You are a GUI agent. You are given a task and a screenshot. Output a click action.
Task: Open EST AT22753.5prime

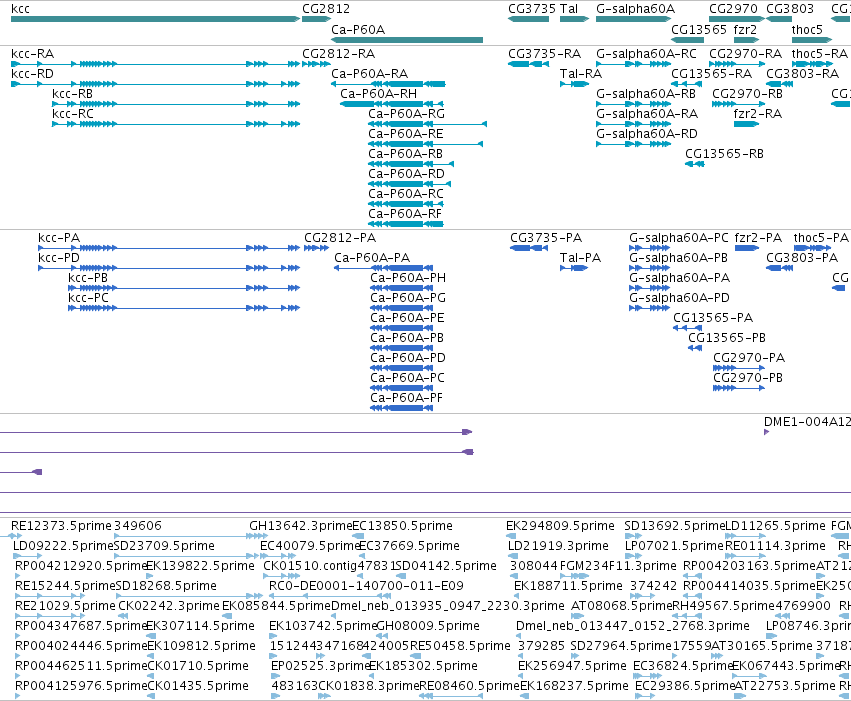coord(785,686)
